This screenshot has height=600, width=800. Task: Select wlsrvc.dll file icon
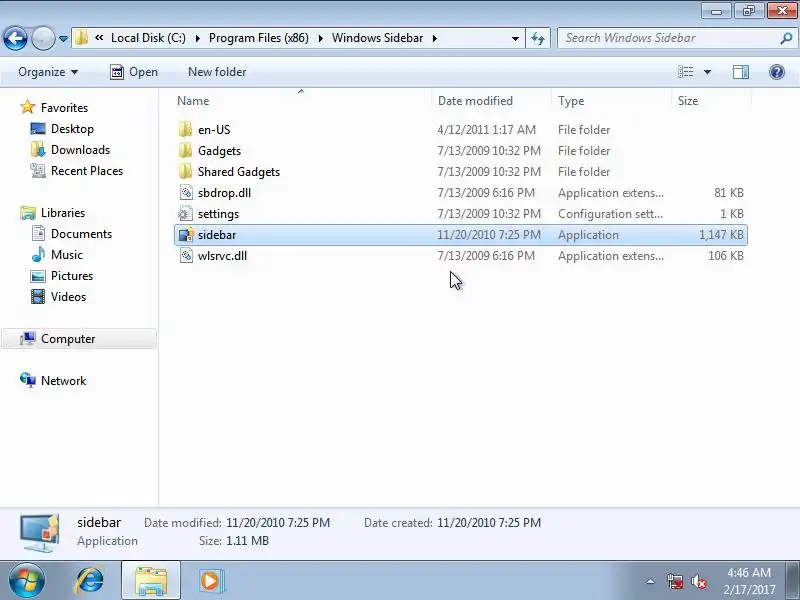click(186, 256)
